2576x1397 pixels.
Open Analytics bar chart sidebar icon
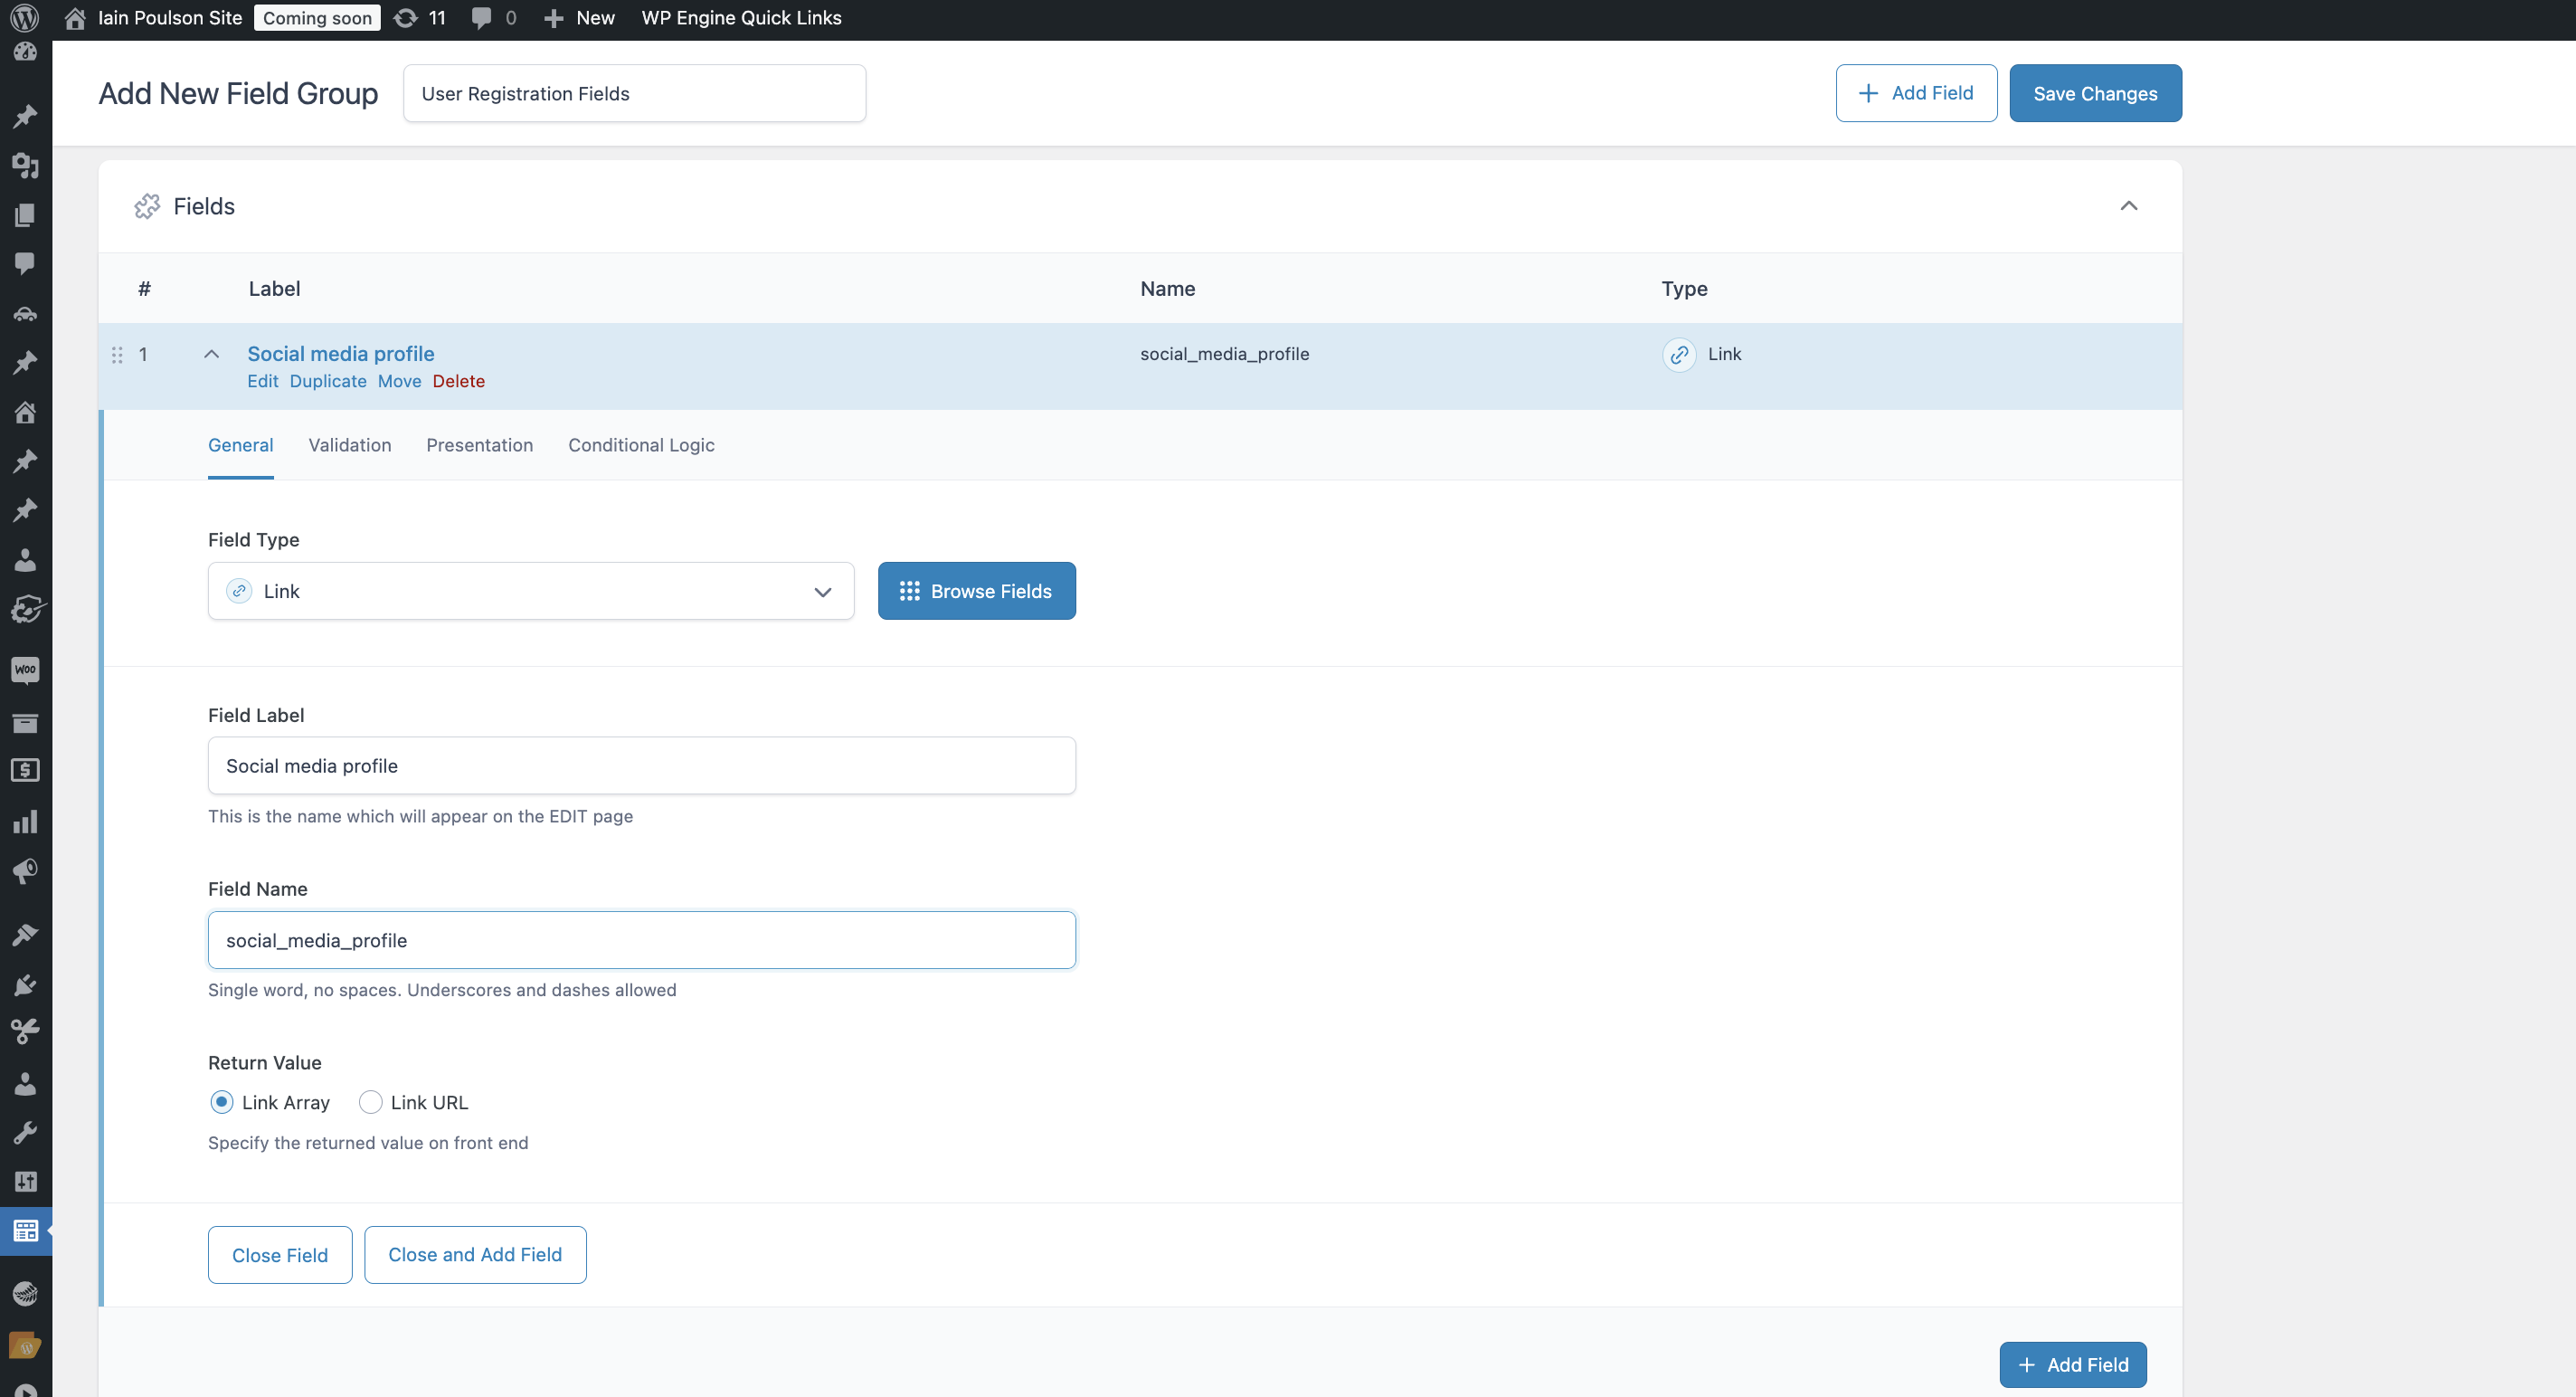pos(25,822)
